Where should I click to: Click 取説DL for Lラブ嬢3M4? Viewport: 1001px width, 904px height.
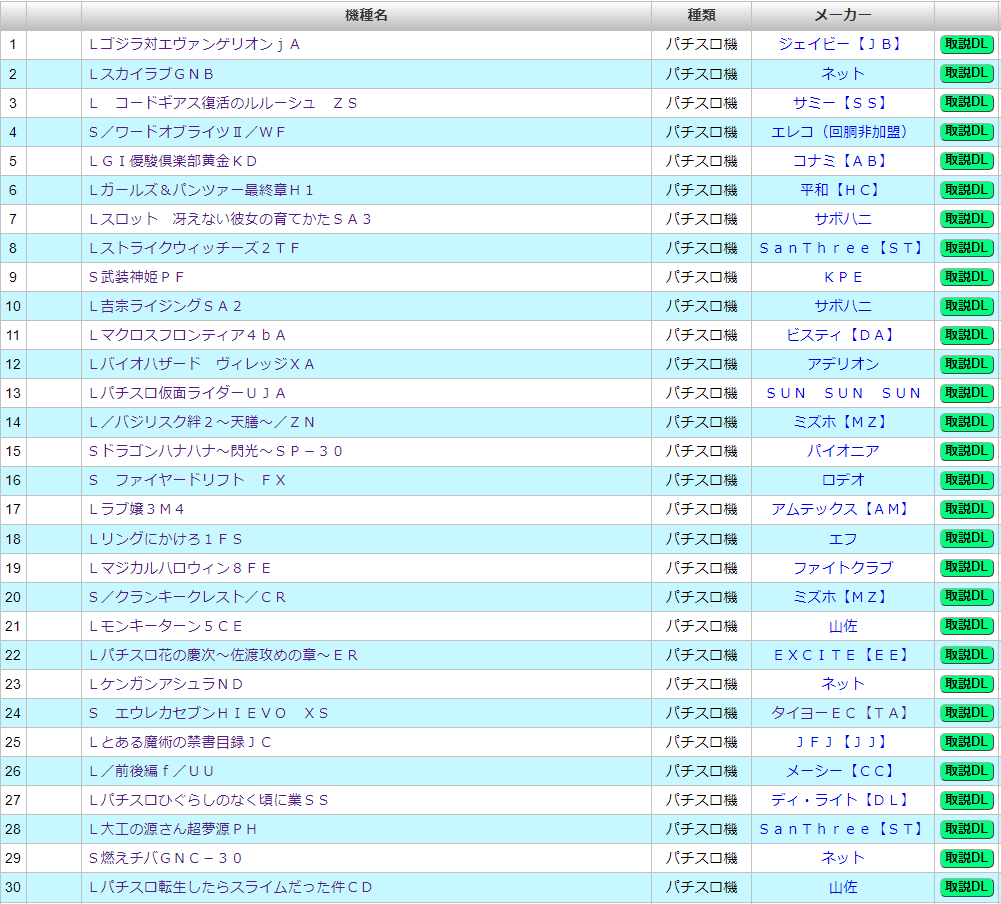967,509
